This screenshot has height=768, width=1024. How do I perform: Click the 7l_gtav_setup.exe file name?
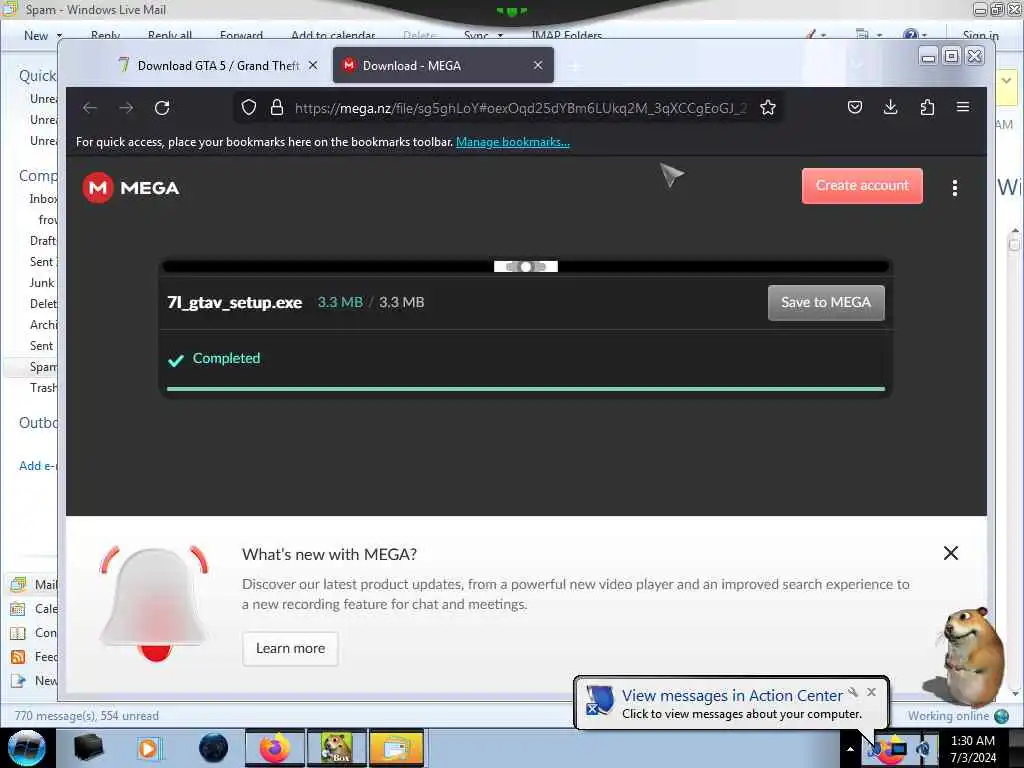click(x=234, y=302)
